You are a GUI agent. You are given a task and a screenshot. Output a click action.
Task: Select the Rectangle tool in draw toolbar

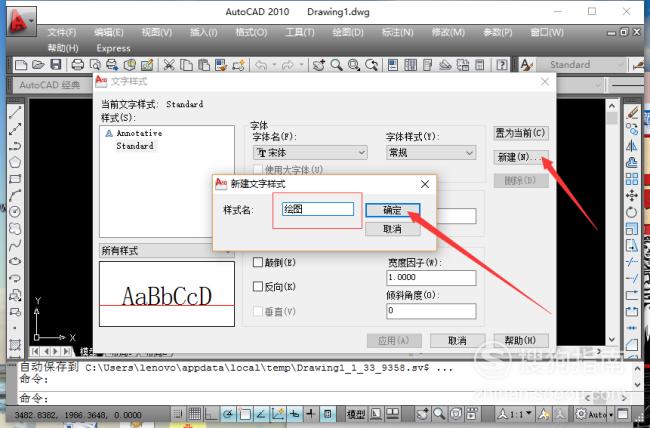coord(15,179)
